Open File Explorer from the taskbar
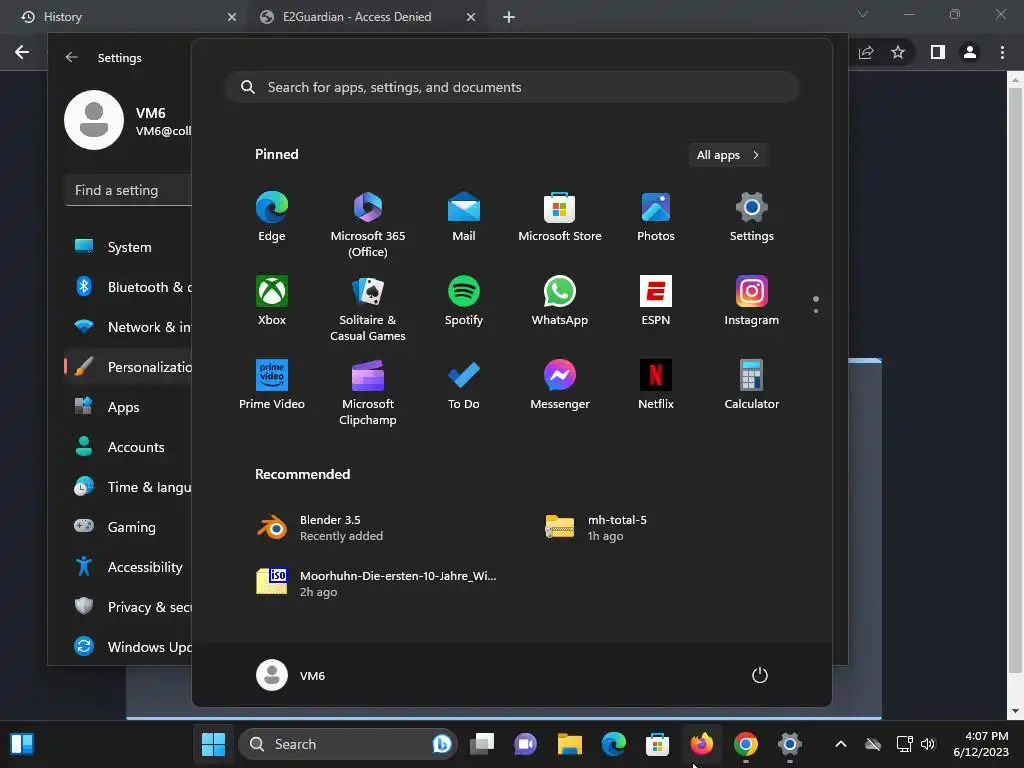This screenshot has height=768, width=1024. (569, 744)
